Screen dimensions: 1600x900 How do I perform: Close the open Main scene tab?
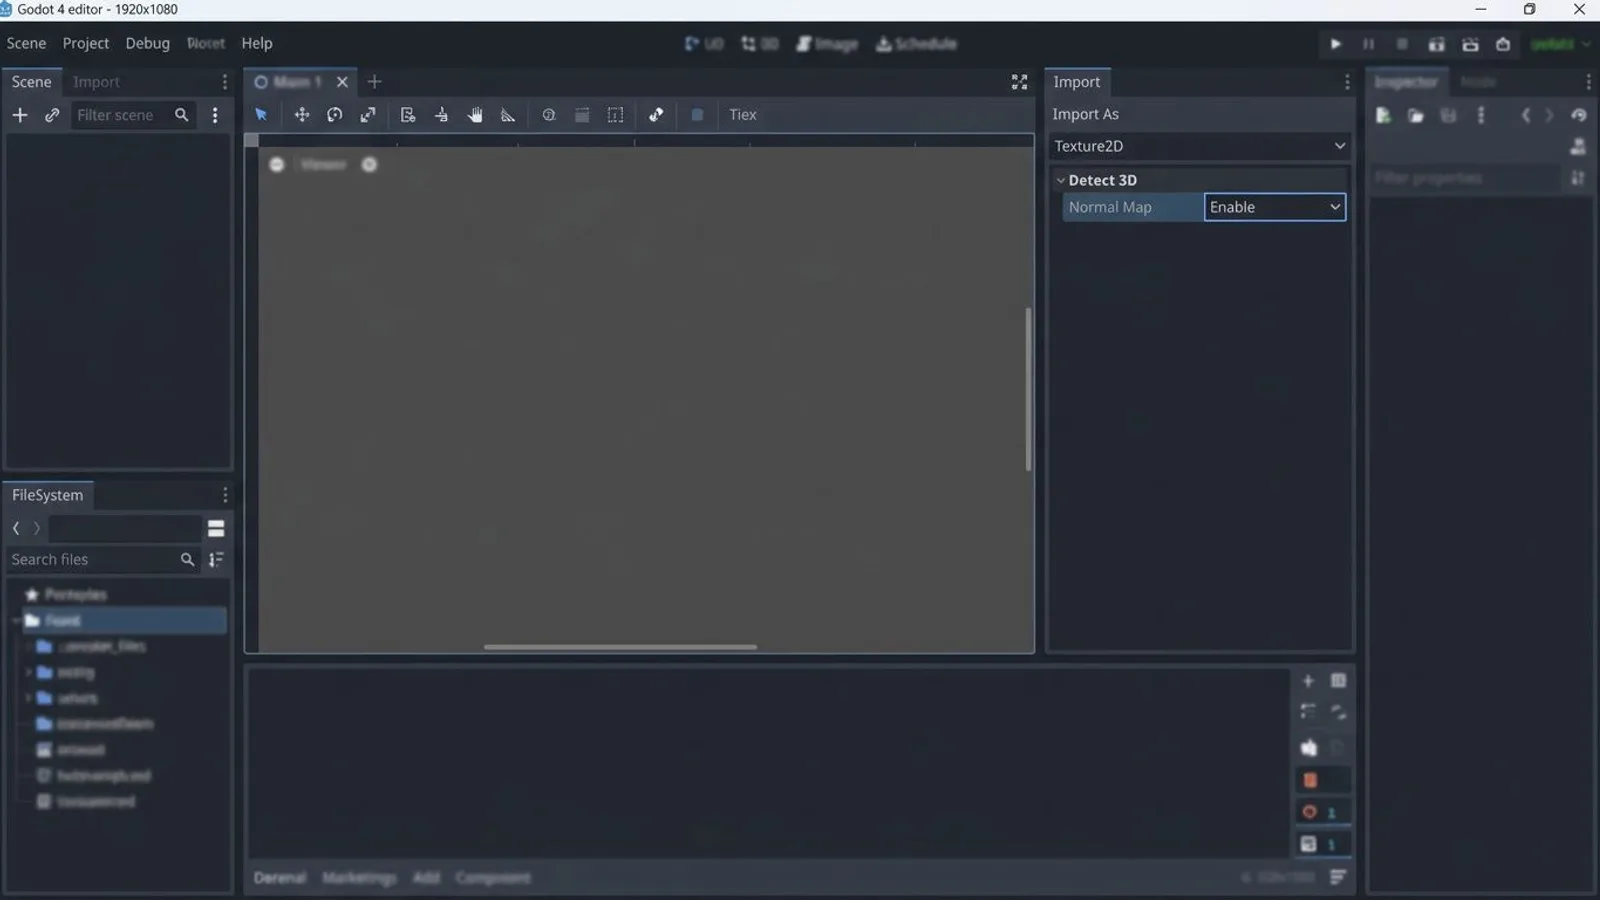(x=342, y=82)
